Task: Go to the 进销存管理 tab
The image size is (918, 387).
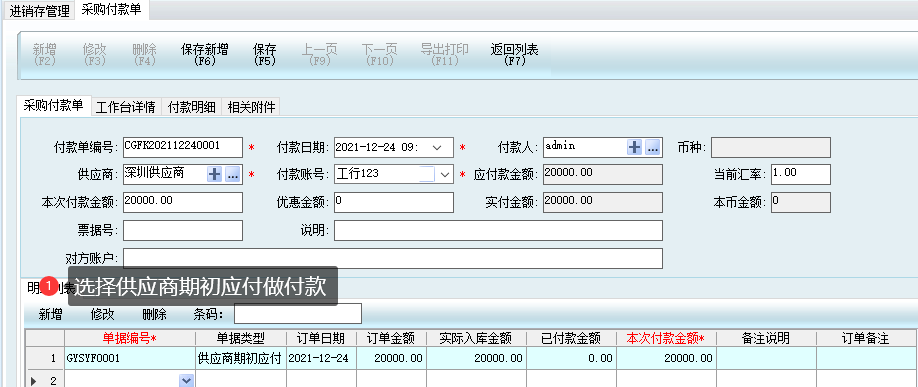Action: 39,11
